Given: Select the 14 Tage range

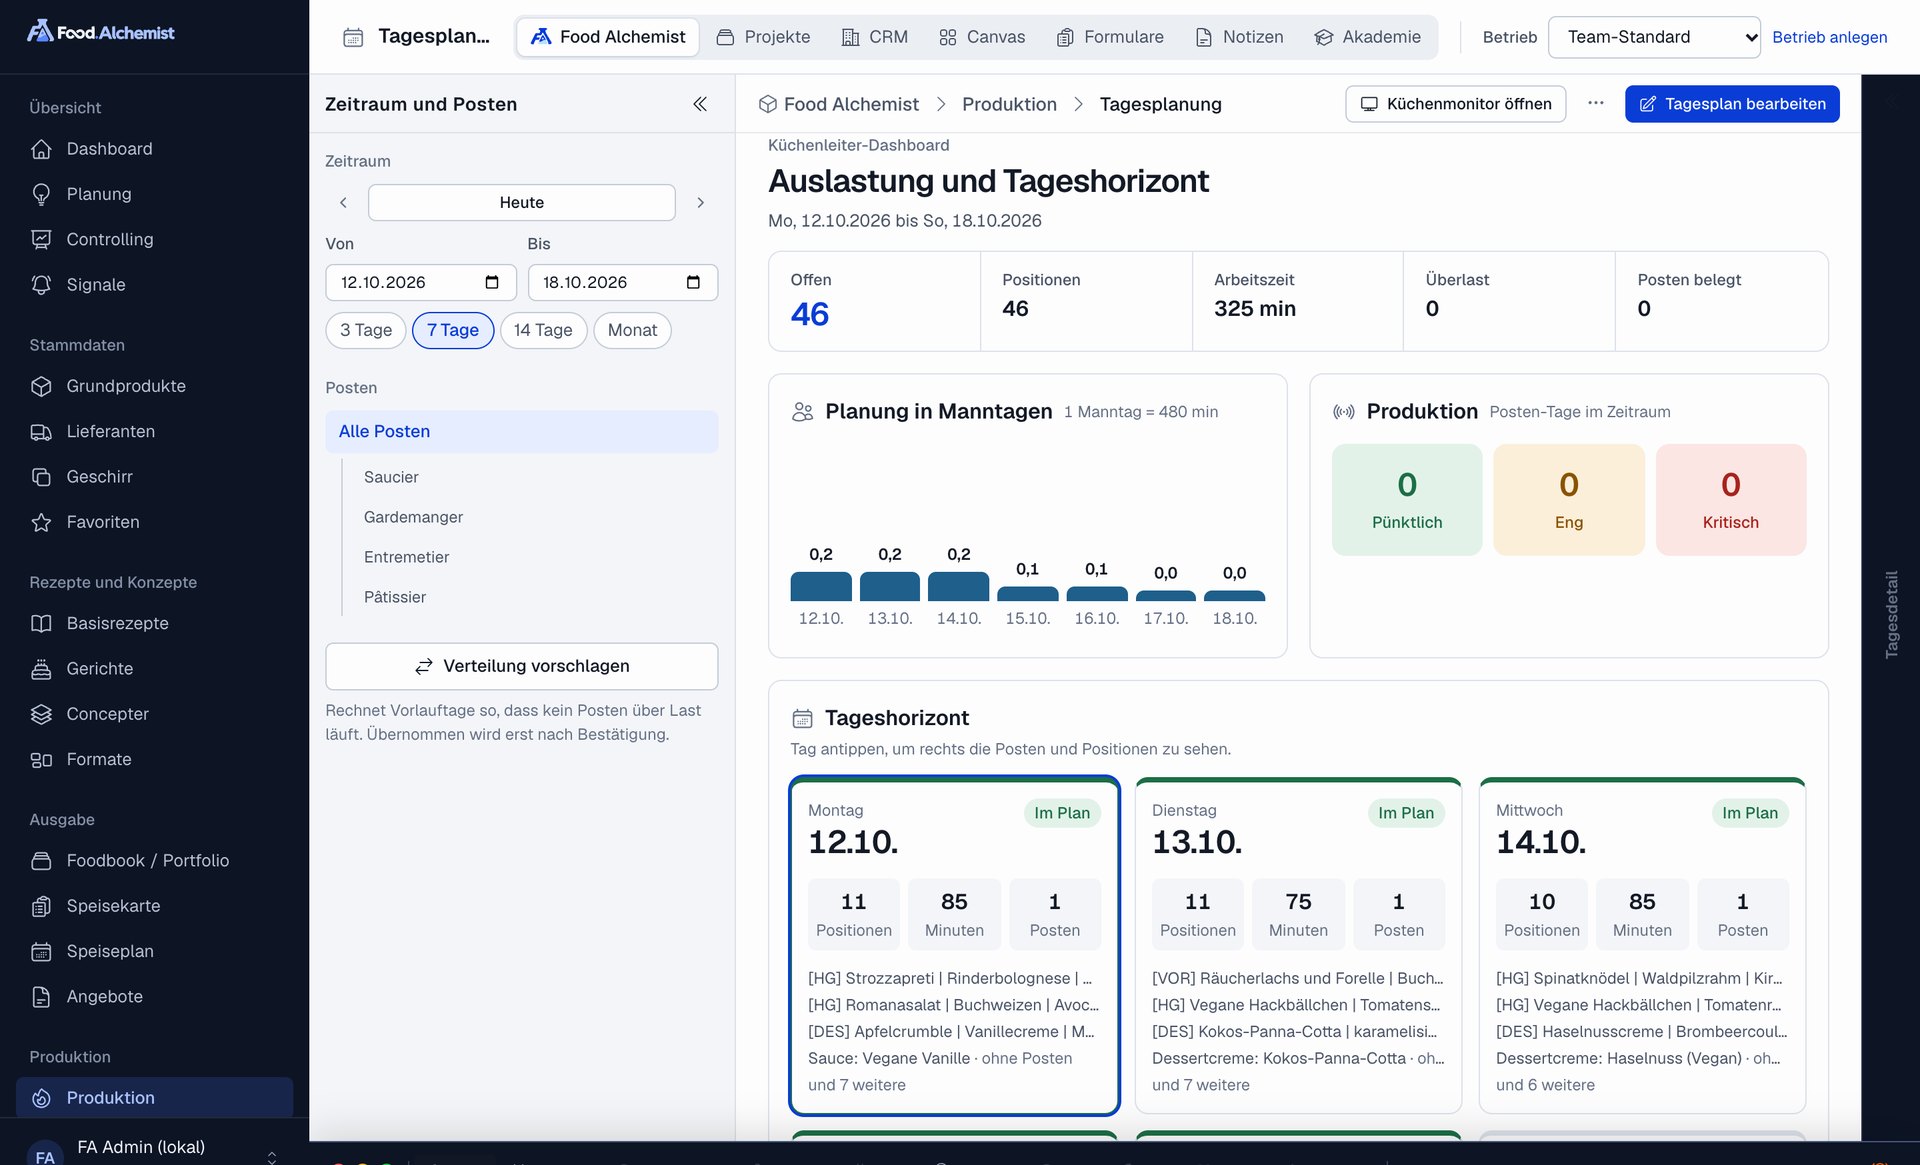Looking at the screenshot, I should coord(543,330).
